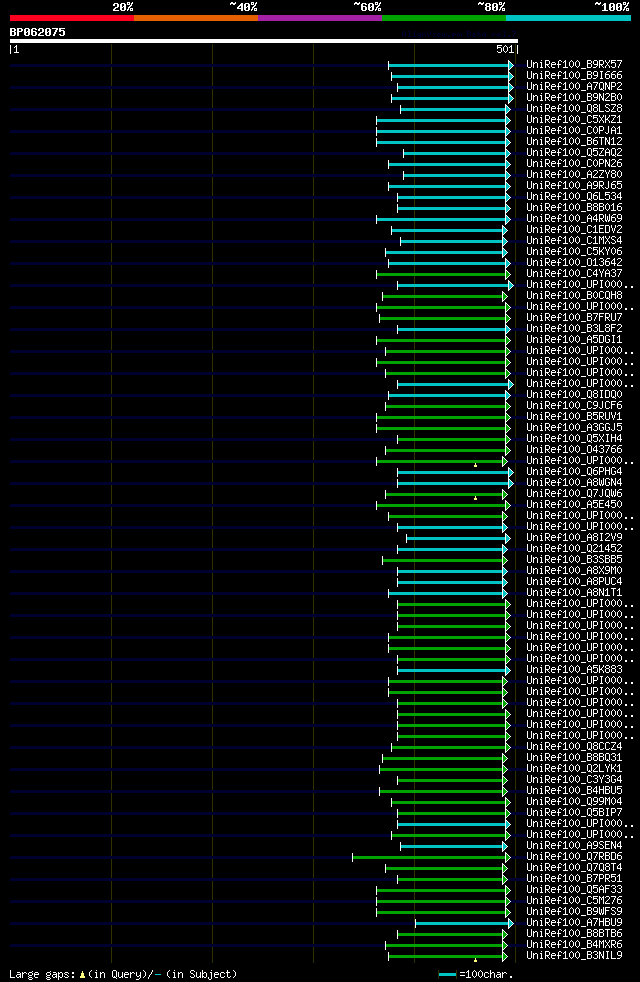Click the cyan alignment bar for UniRef100_A8I2V9
The width and height of the screenshot is (640, 982).
458,539
